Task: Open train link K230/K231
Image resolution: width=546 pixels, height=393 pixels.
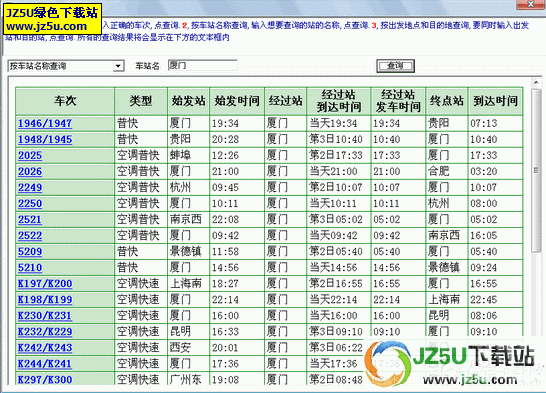Action: 45,315
